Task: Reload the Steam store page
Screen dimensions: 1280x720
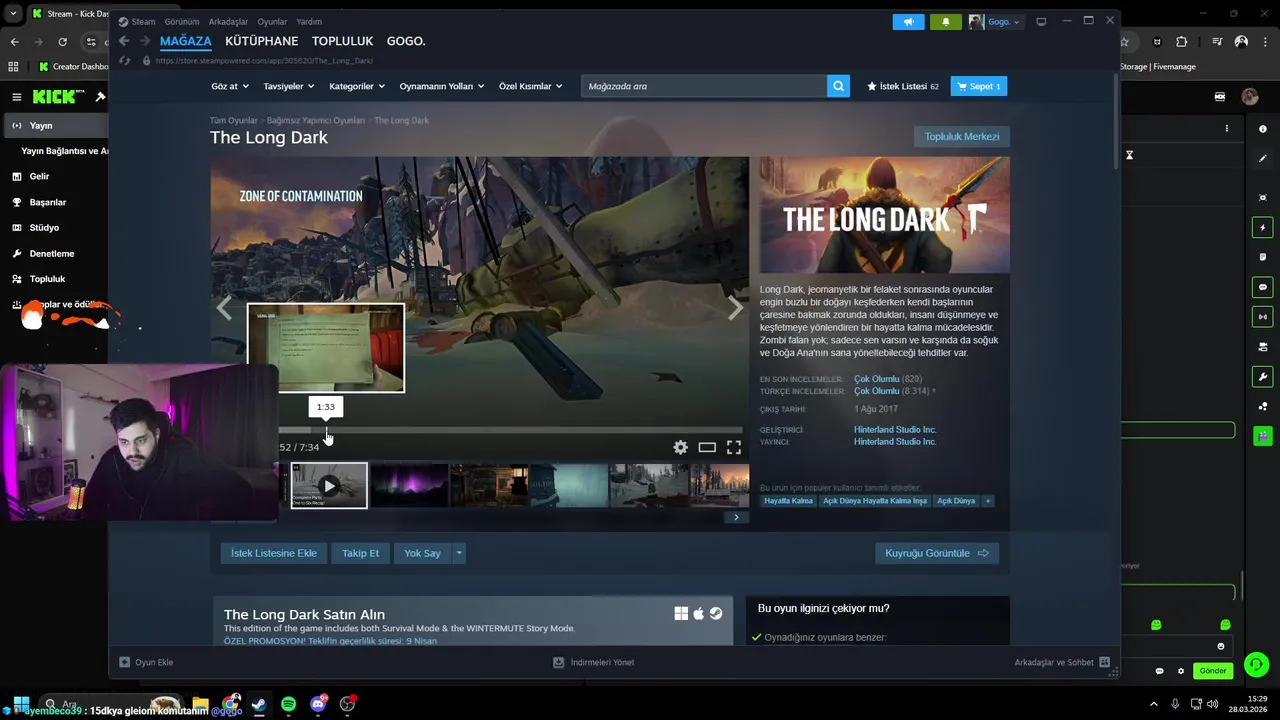Action: 125,60
